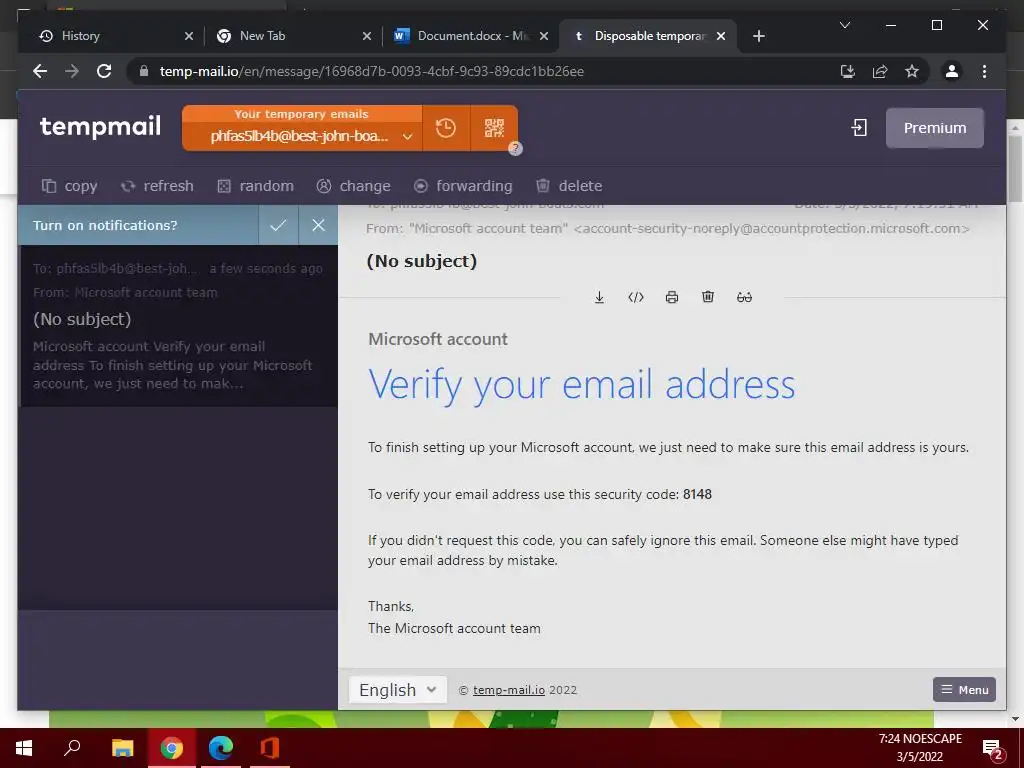The height and width of the screenshot is (768, 1024).
Task: Toggle reader mode glasses icon
Action: 744,297
